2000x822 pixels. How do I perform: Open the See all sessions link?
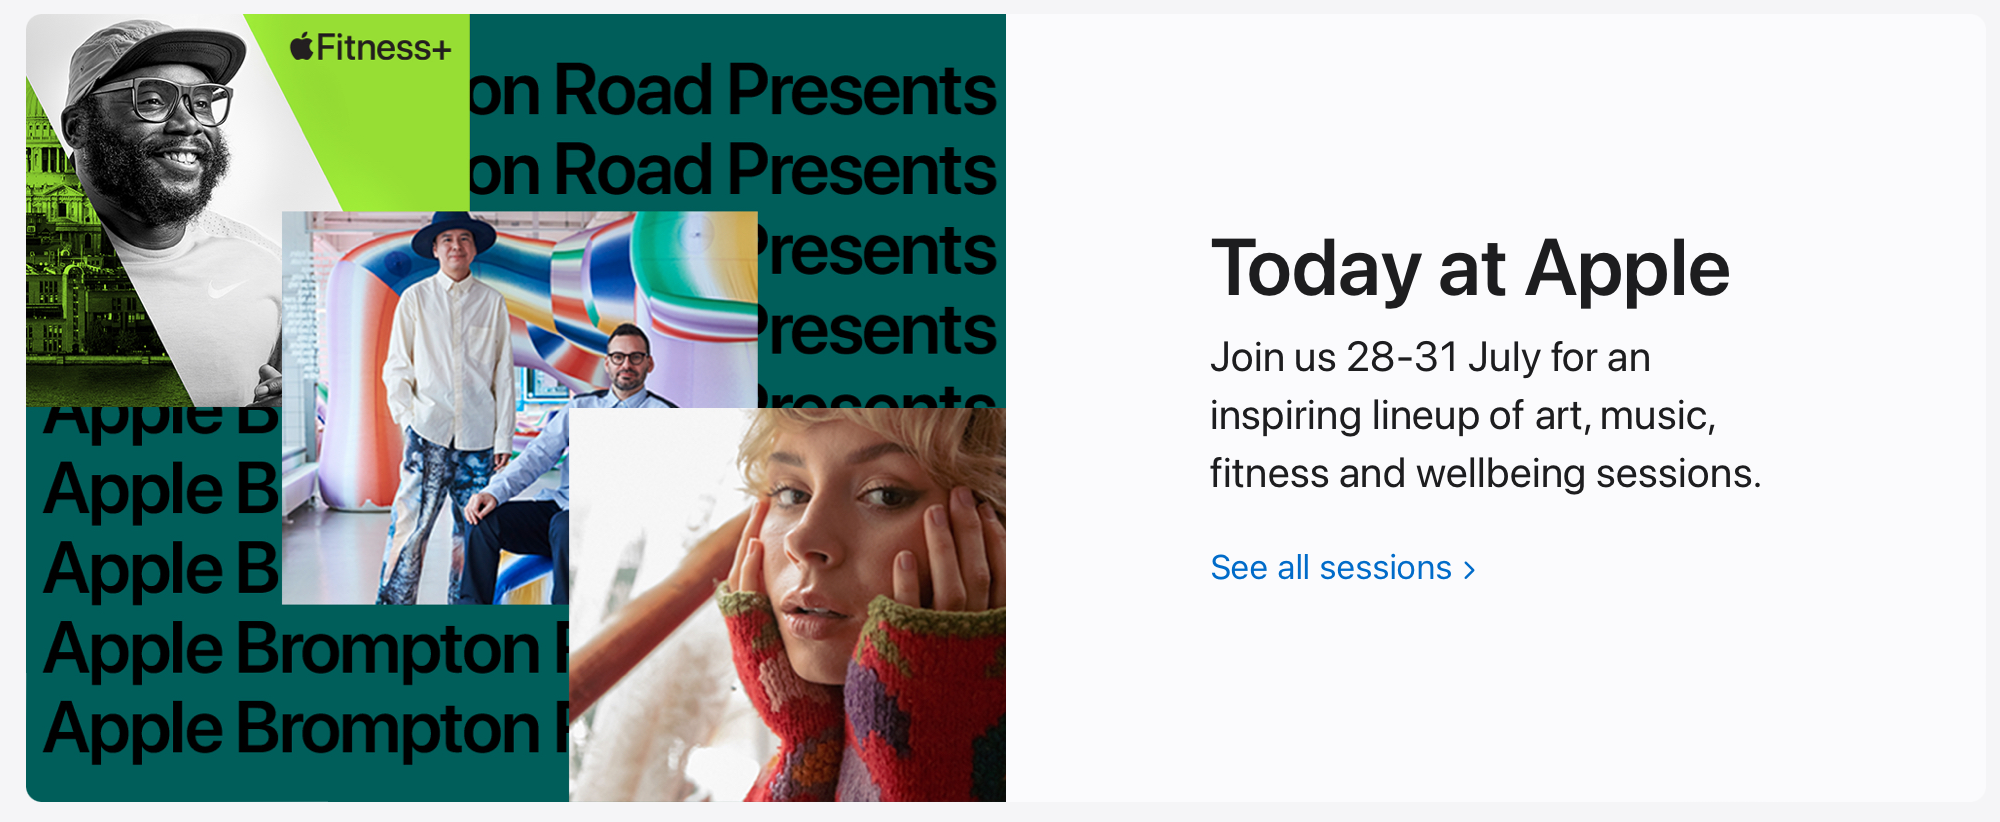pos(1330,568)
